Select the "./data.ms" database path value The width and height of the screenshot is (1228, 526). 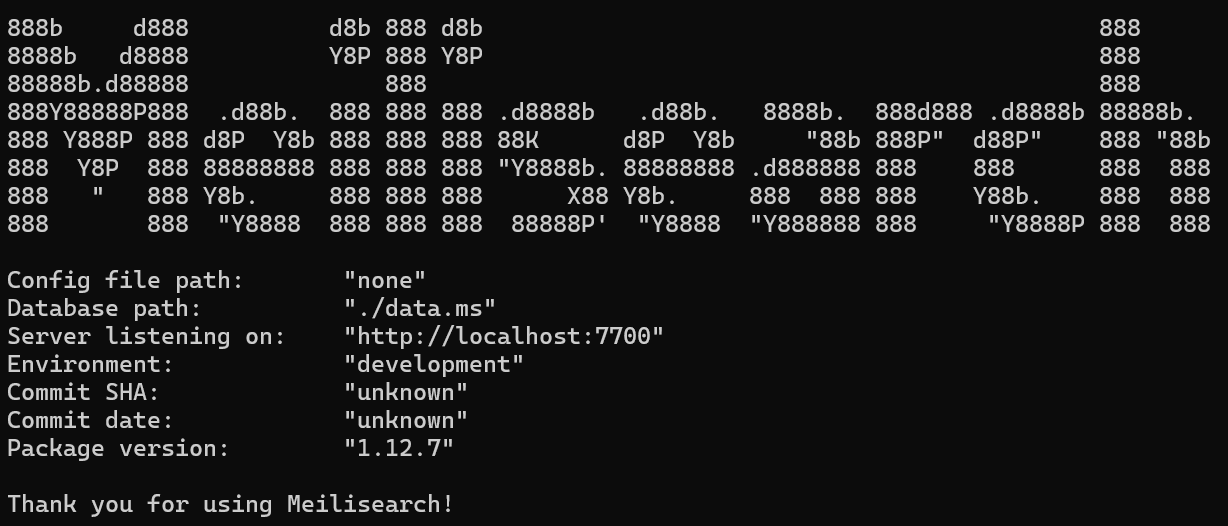[420, 308]
